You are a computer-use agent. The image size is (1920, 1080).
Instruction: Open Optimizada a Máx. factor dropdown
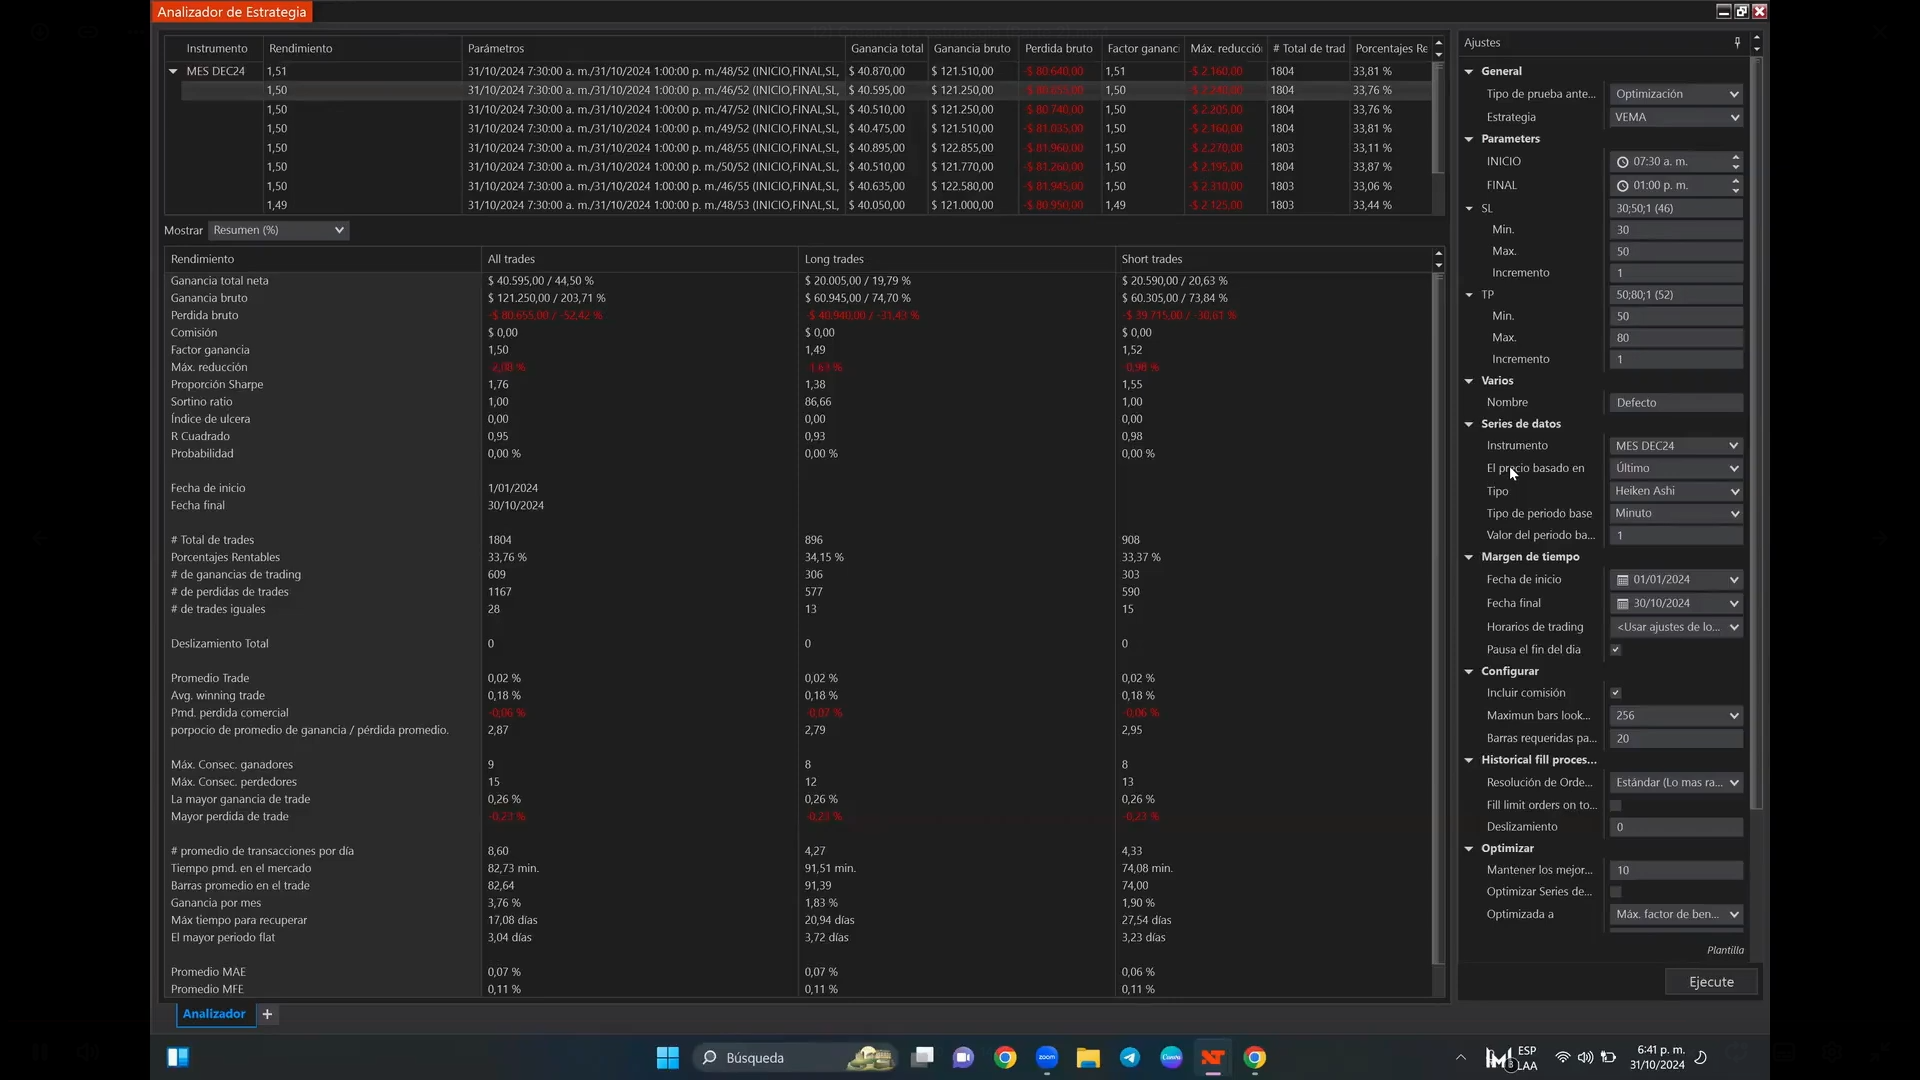click(x=1676, y=914)
